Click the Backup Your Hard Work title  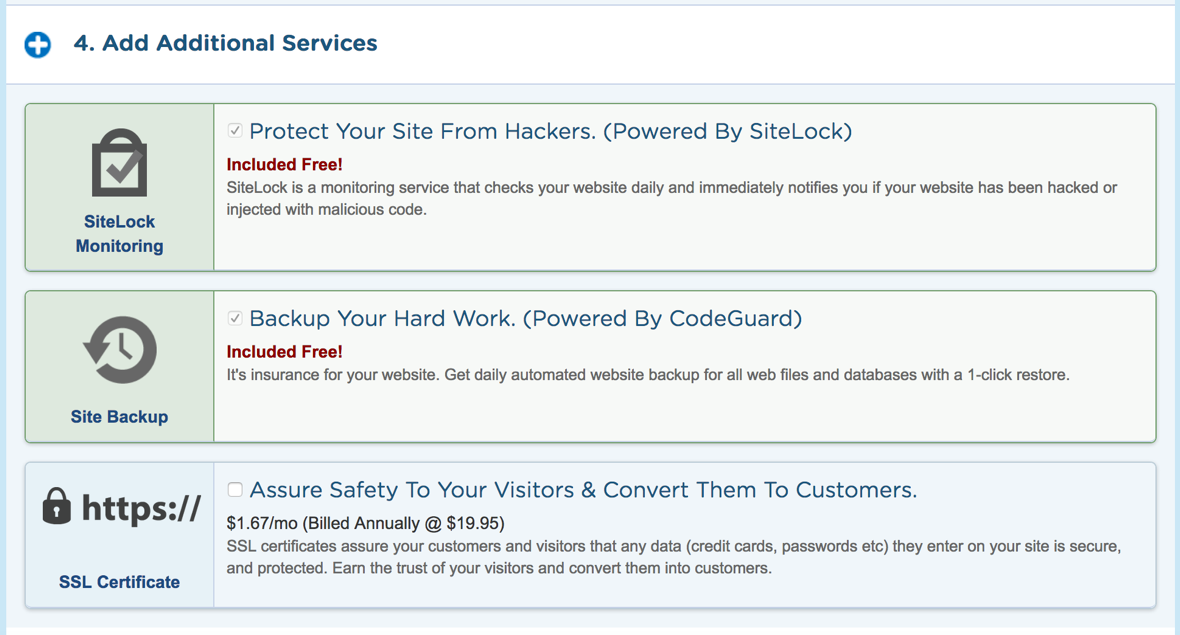tap(525, 318)
